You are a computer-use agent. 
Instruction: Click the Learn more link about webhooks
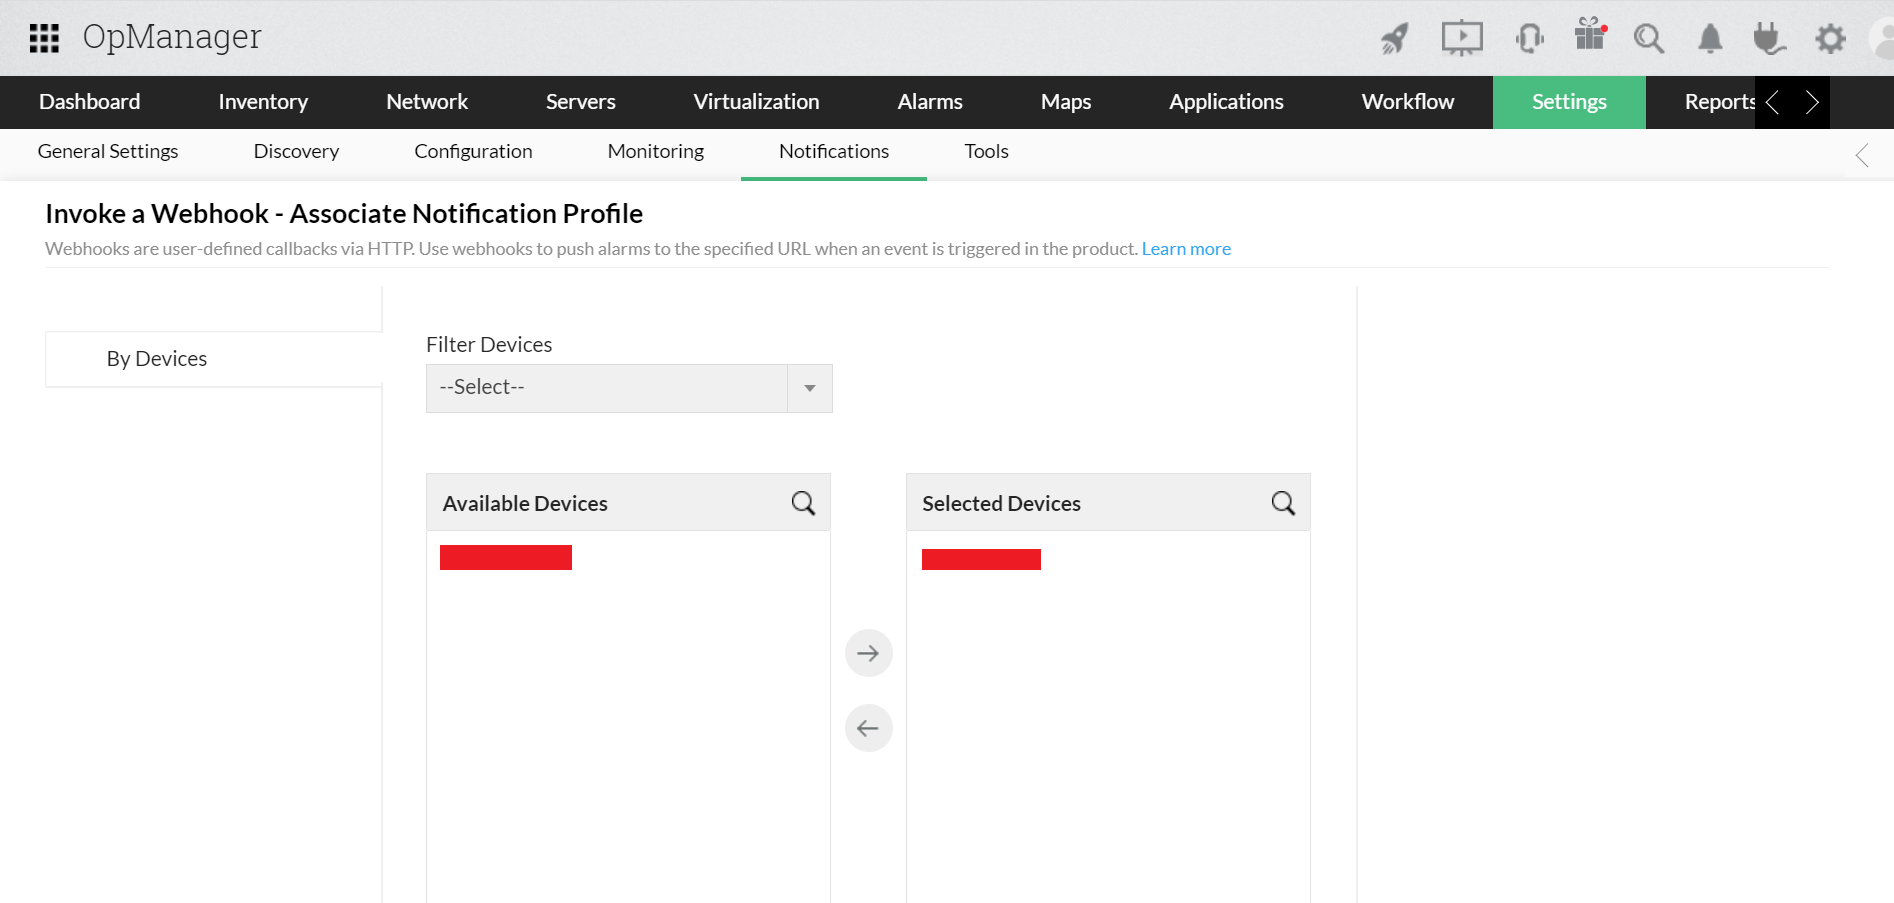(1186, 248)
